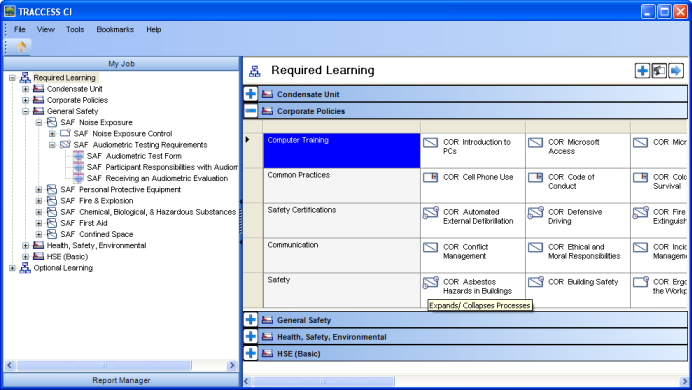Click the My Job panel header

tap(121, 64)
